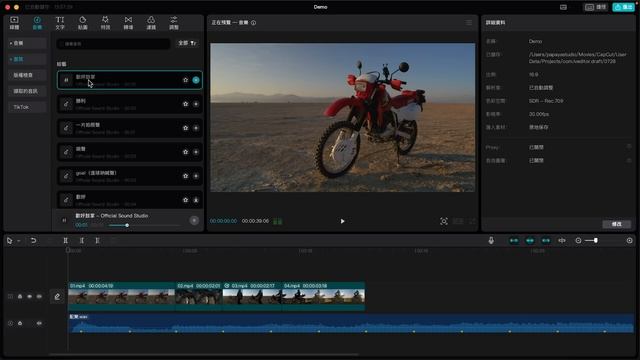
Task: Open the Filters tab with three circles
Action: (151, 23)
